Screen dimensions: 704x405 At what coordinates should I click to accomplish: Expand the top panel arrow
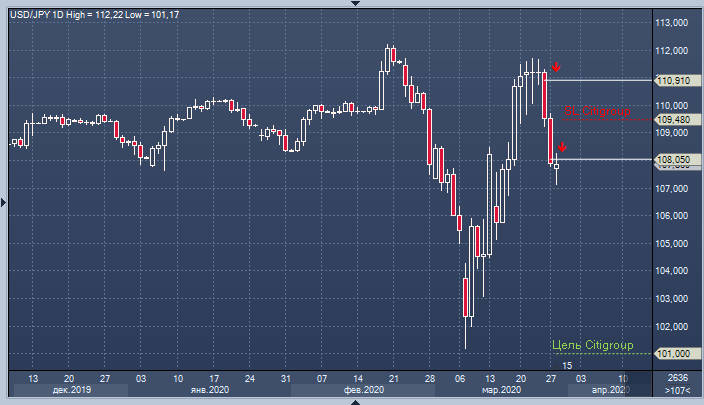click(x=352, y=3)
